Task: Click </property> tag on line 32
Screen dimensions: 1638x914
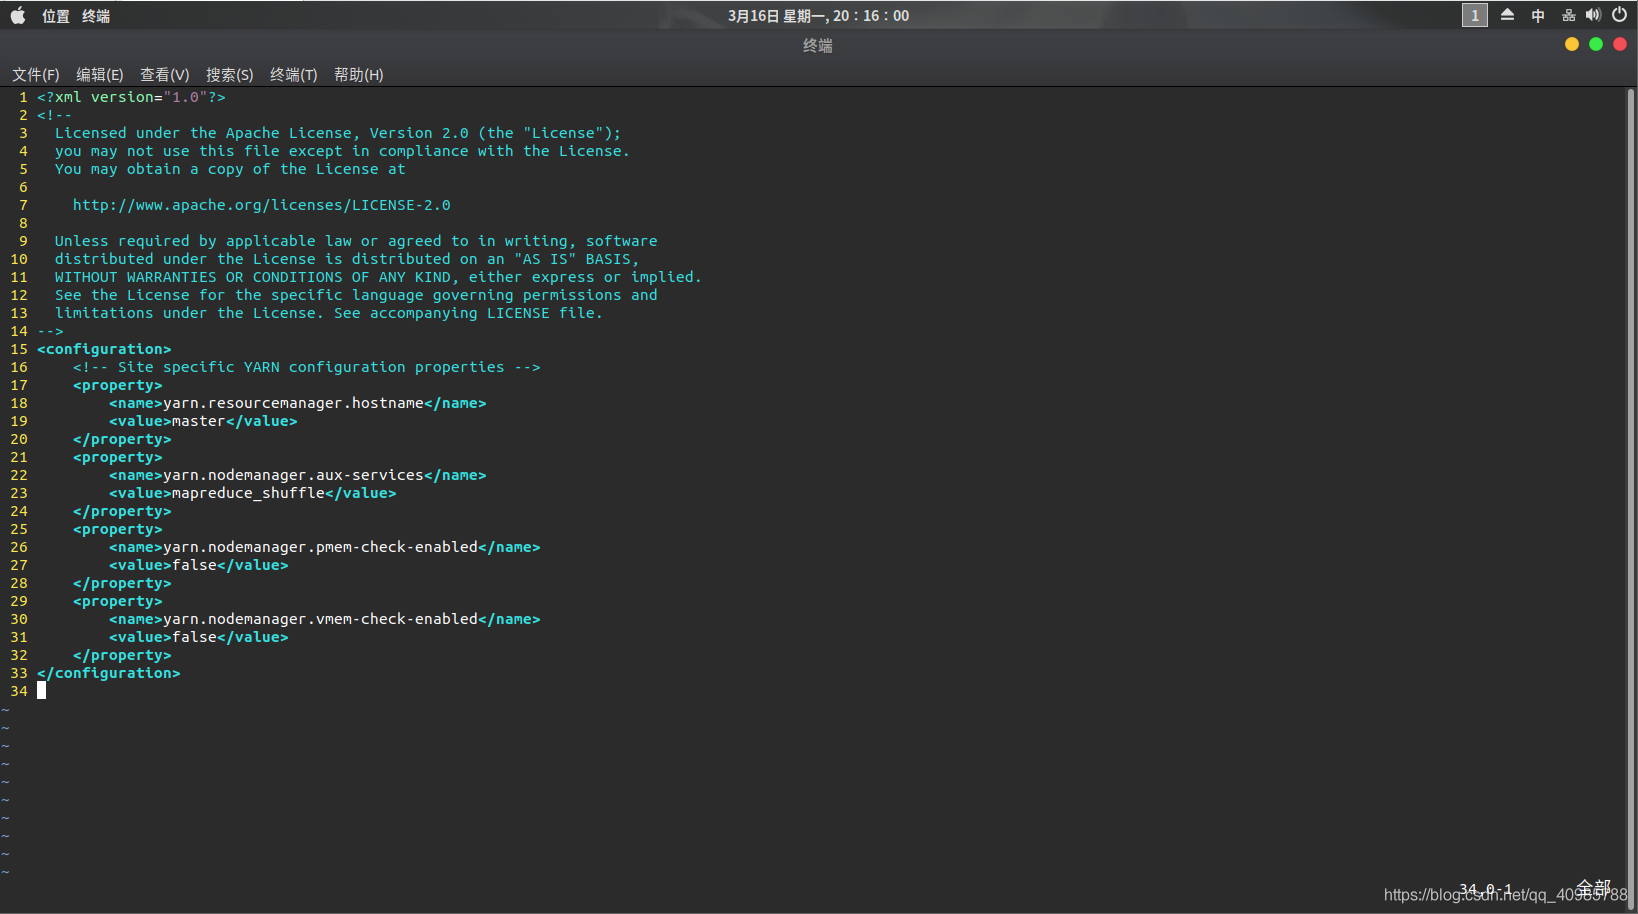Action: tap(122, 655)
